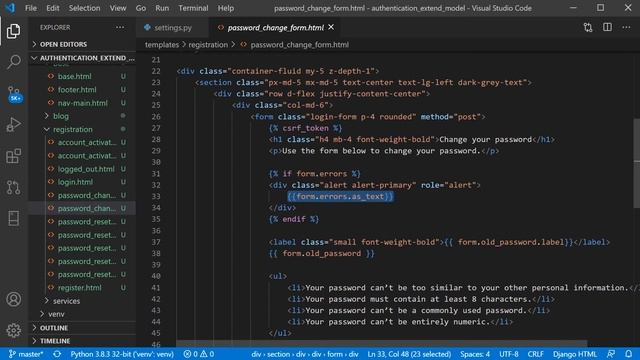Open the notifications bell
The width and height of the screenshot is (640, 360).
coord(629,354)
